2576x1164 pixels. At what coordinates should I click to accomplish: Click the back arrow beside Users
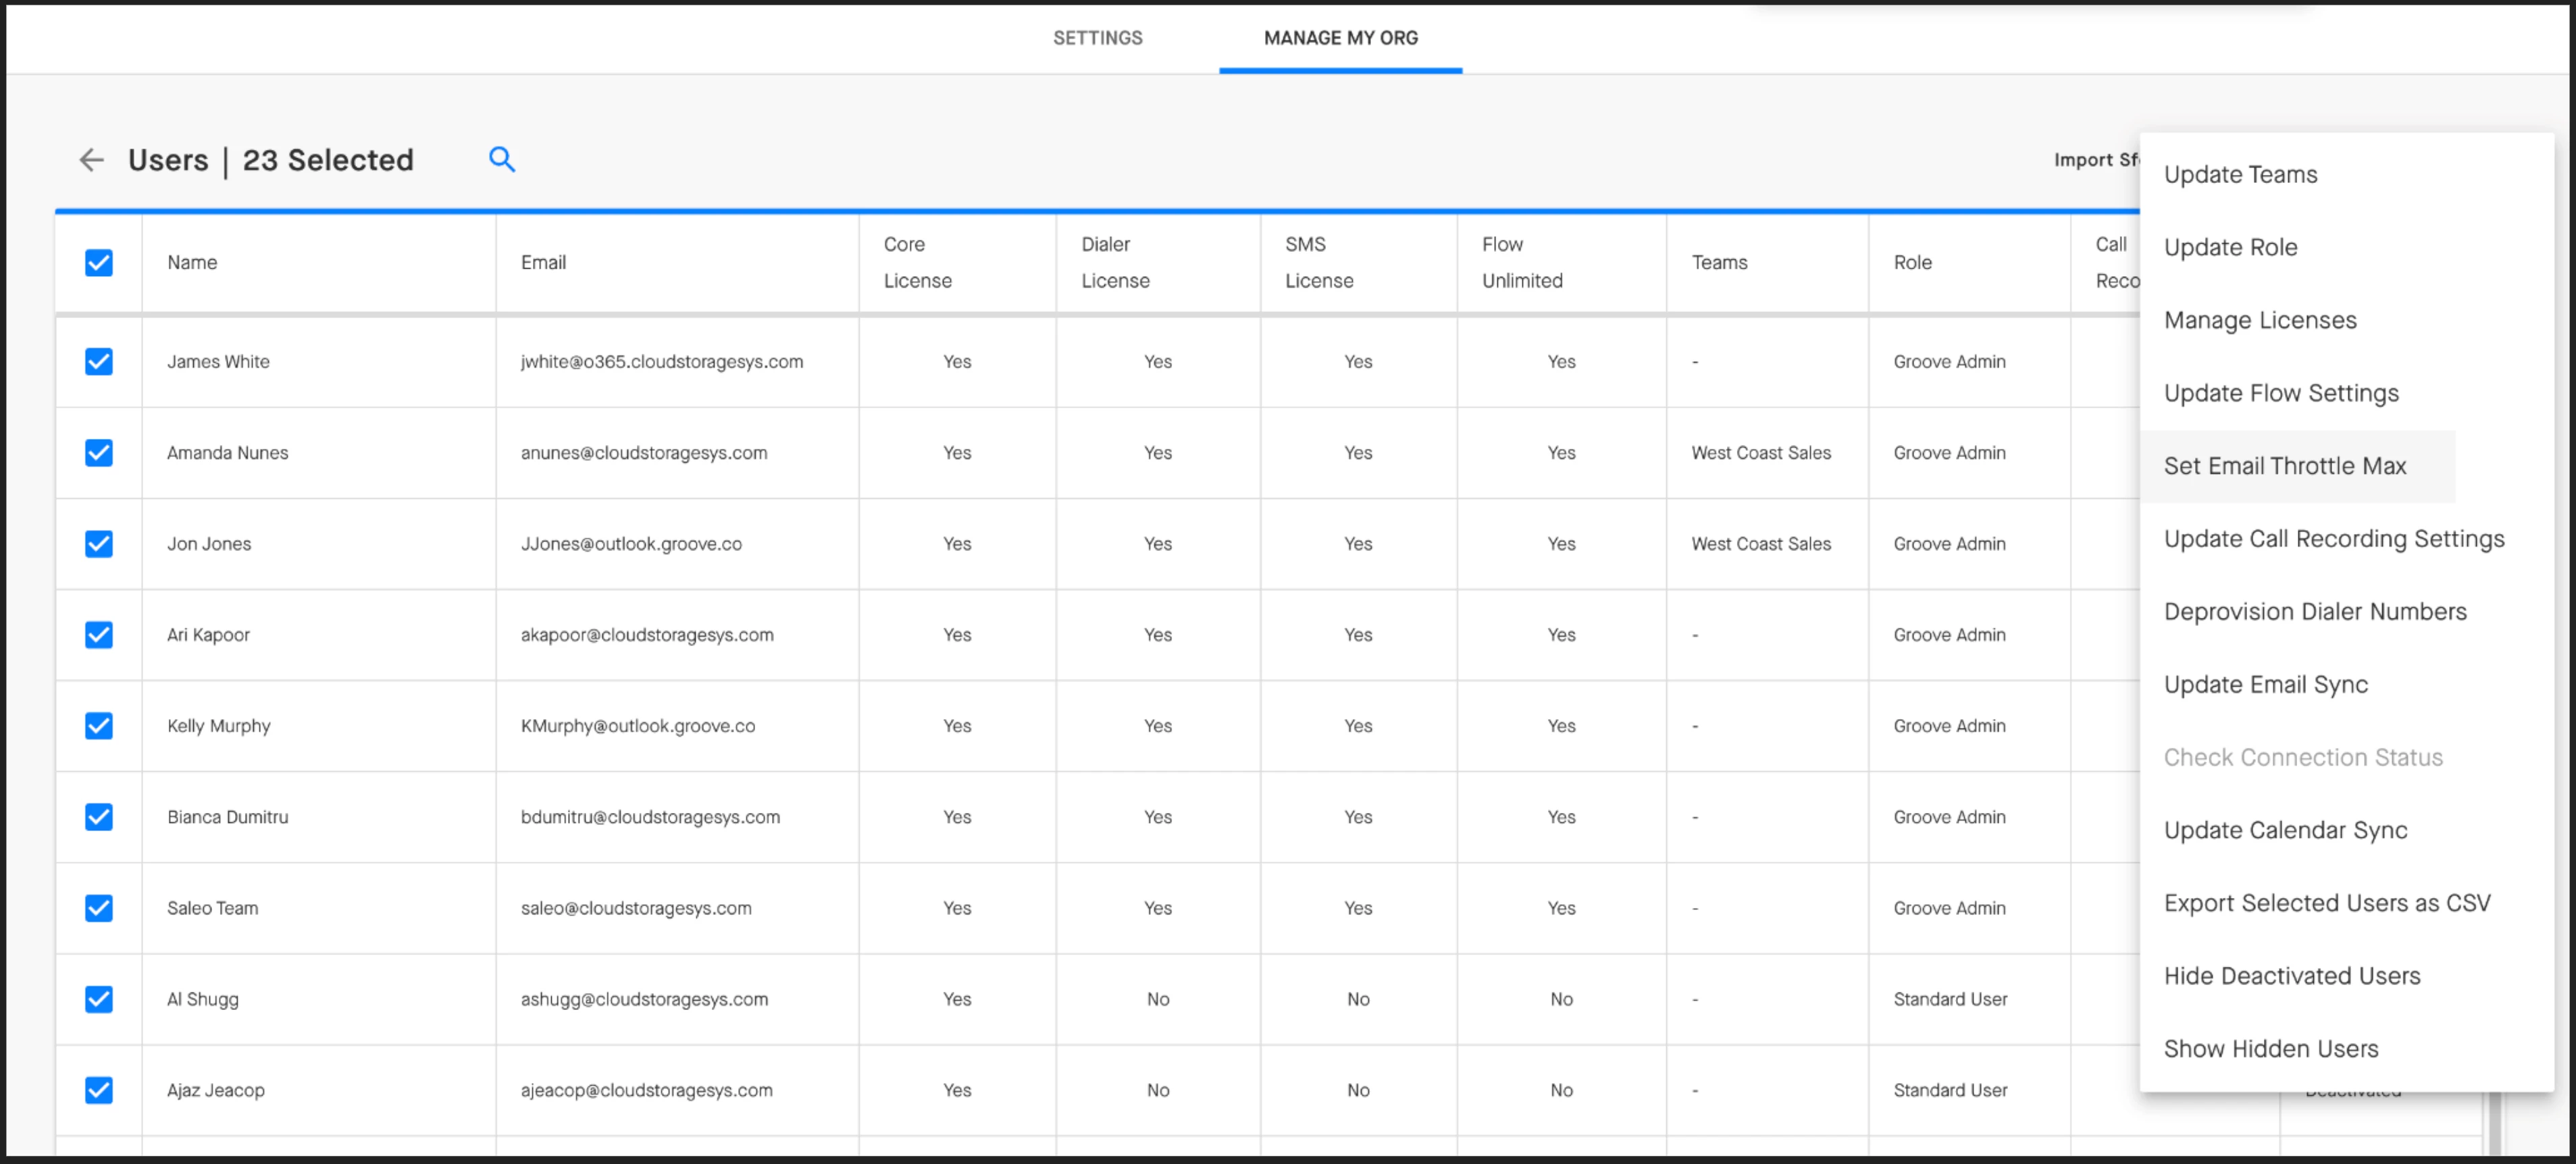point(91,160)
